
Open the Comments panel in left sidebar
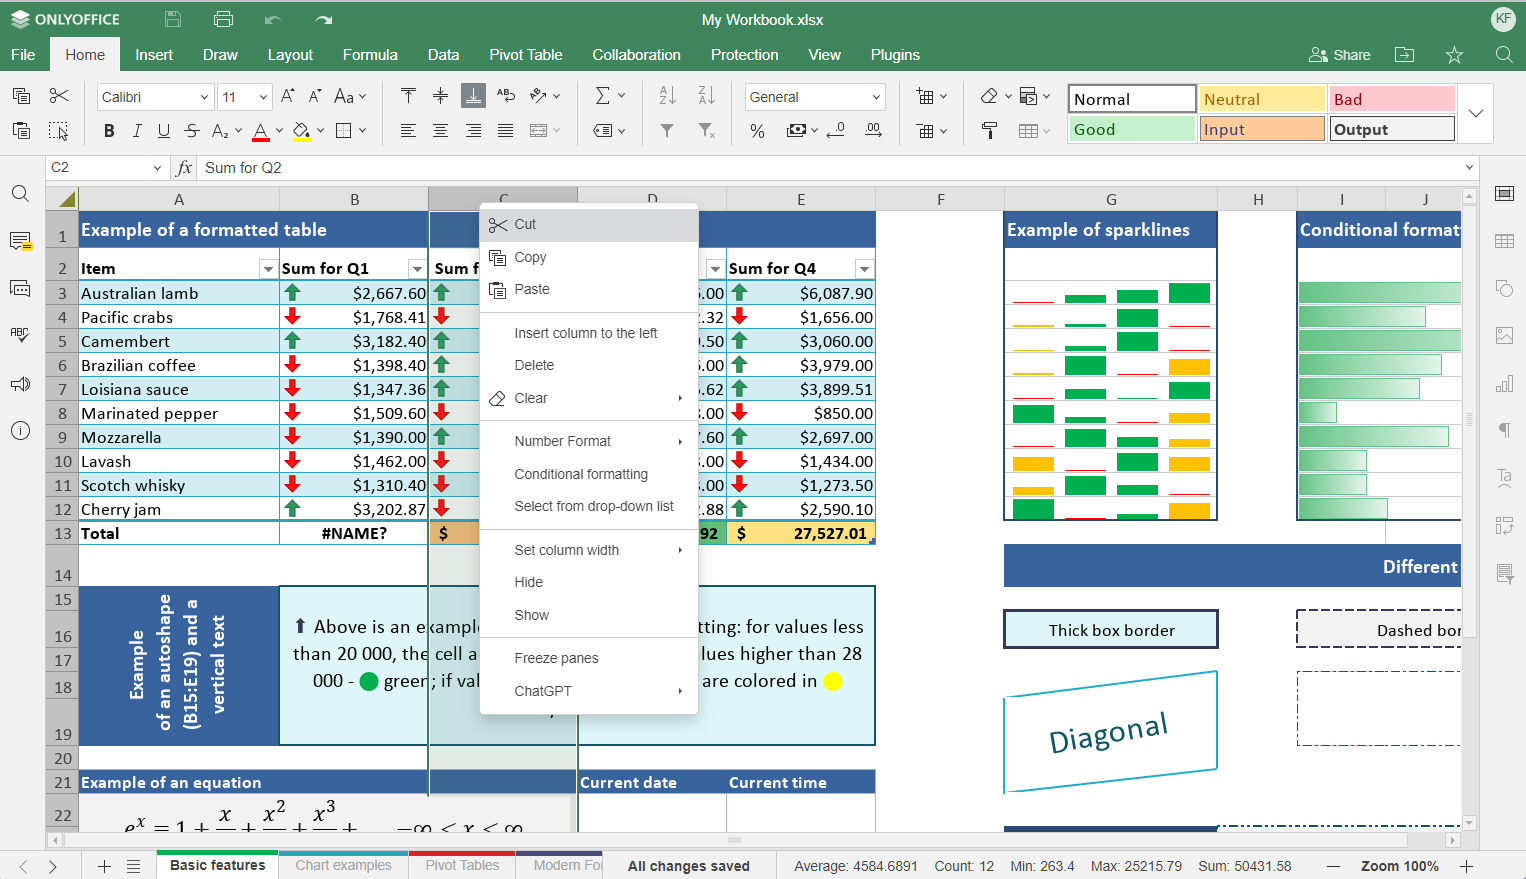(20, 241)
